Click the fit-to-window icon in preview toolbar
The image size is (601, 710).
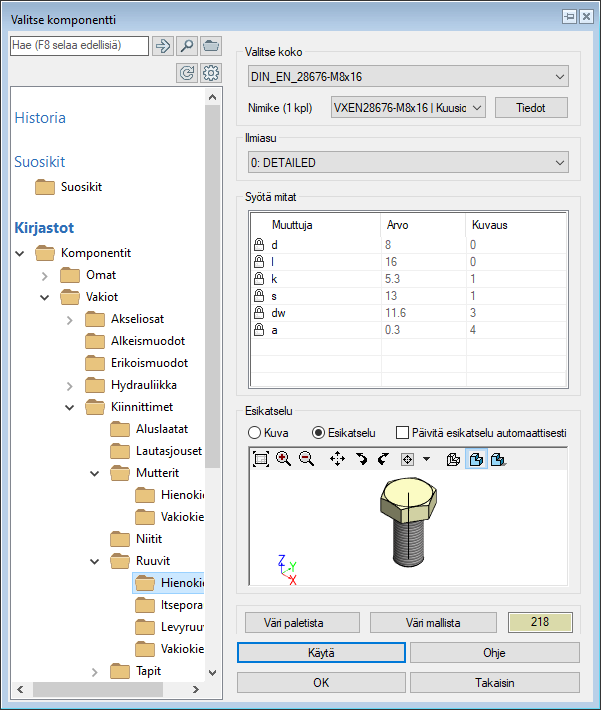tap(261, 459)
